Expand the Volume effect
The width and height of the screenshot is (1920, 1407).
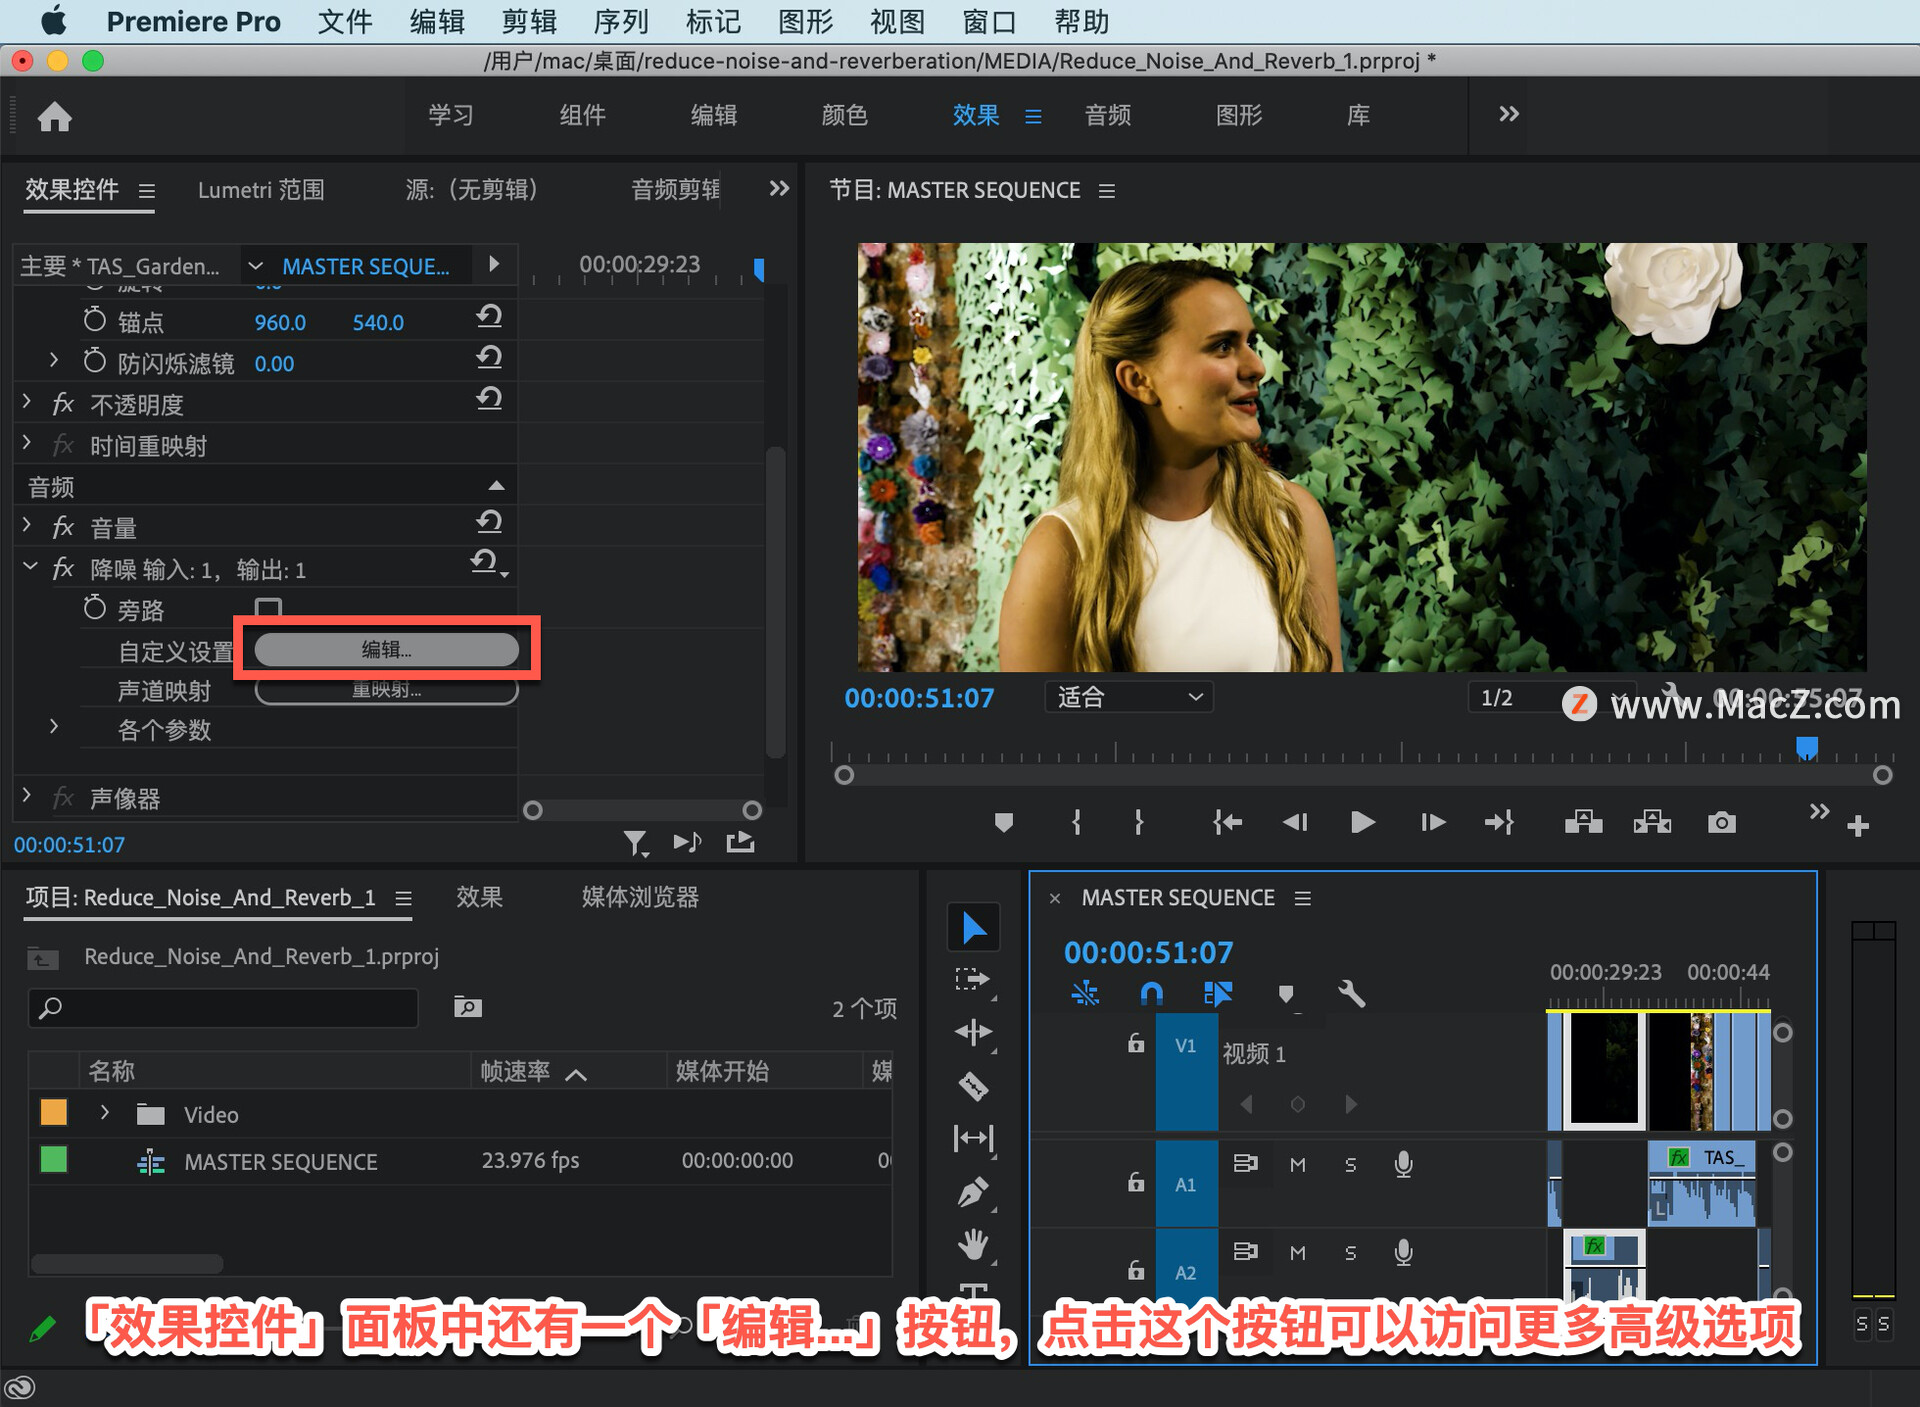[27, 524]
